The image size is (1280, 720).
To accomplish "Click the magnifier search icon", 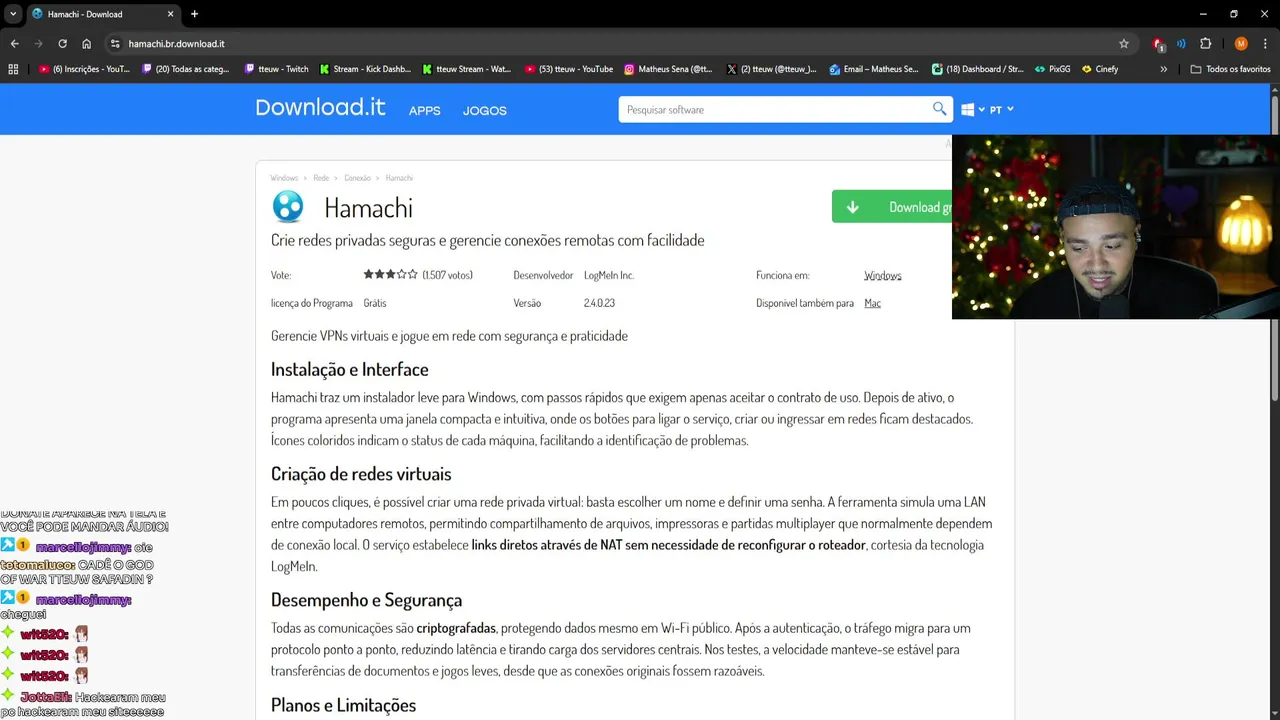I will 939,109.
